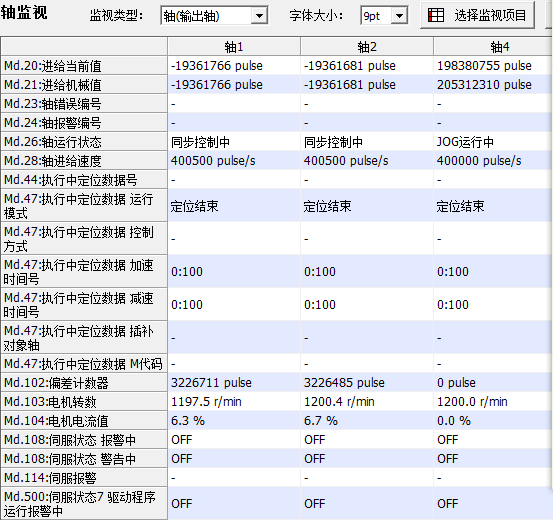Click 轴1 Md.28 speed 400500 pulse/s cell
This screenshot has width=553, height=520.
coord(234,161)
